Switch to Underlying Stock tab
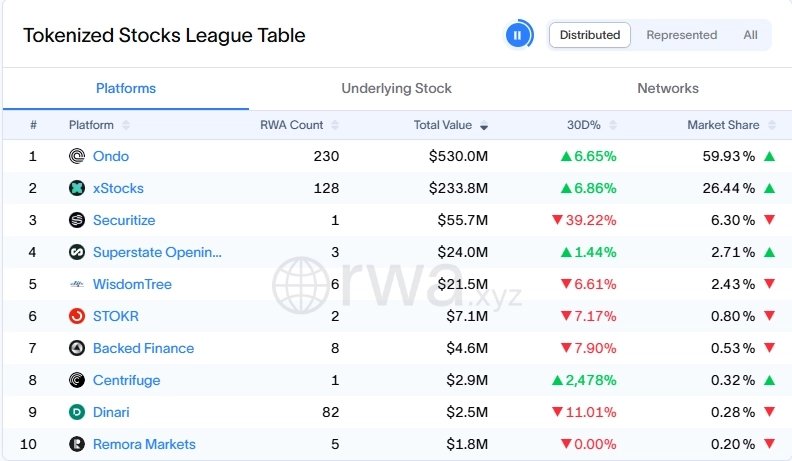 click(396, 88)
